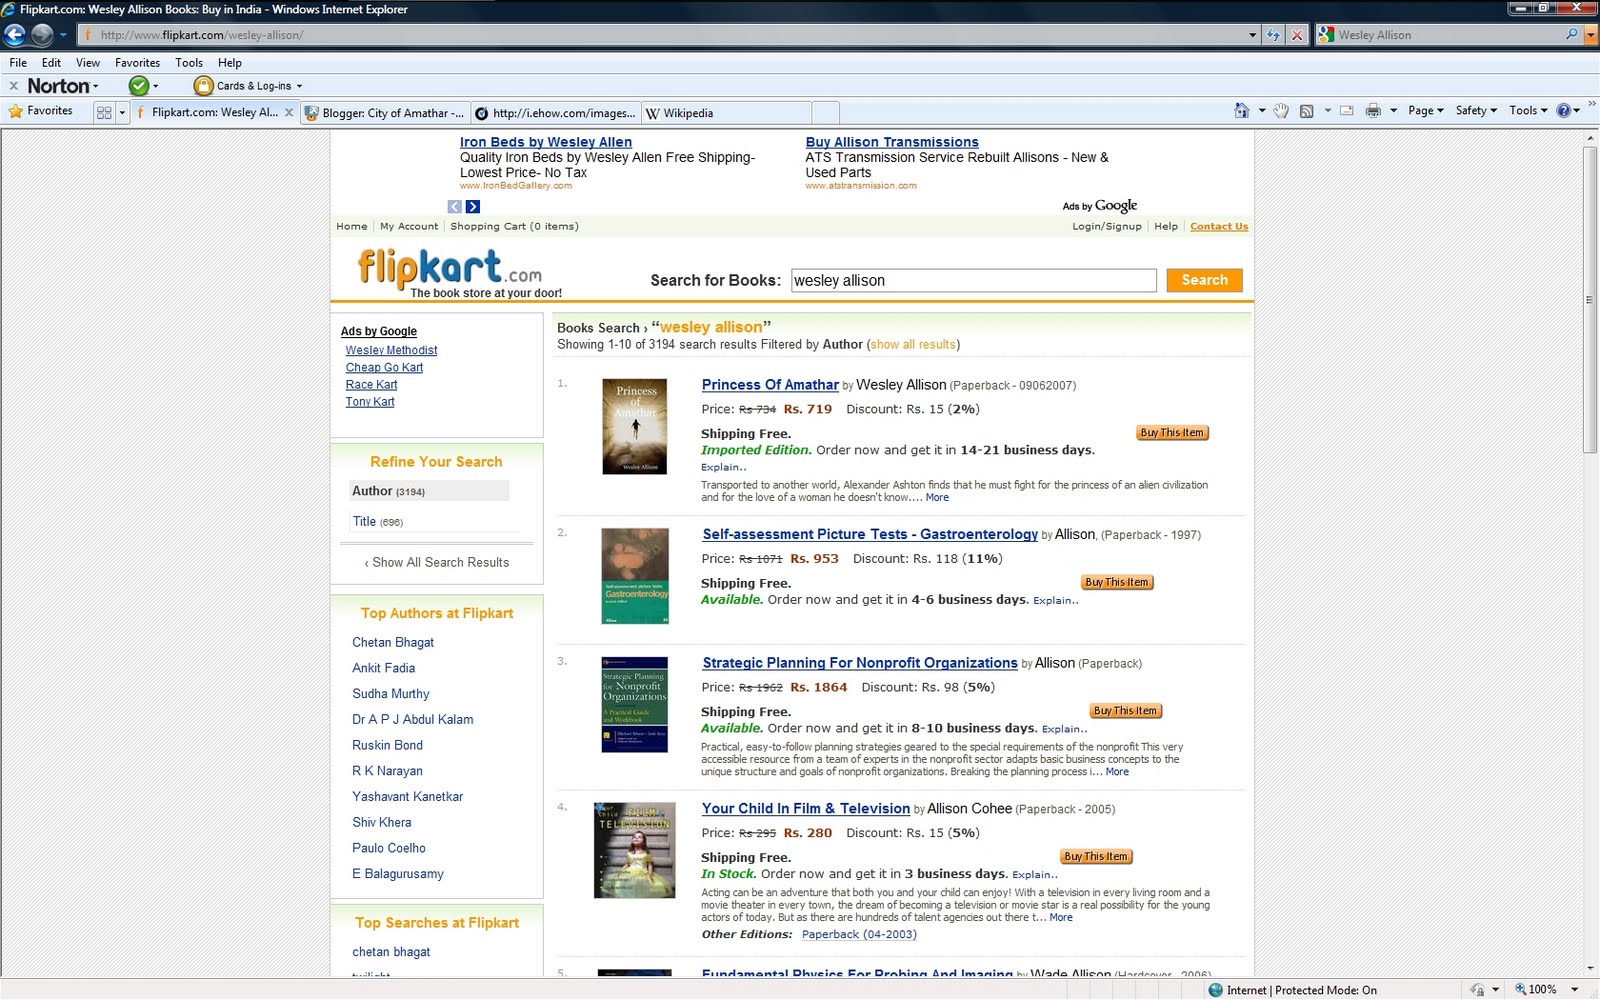Screen dimensions: 1600x1000
Task: Click the Norton green checkmark status icon
Action: [139, 86]
